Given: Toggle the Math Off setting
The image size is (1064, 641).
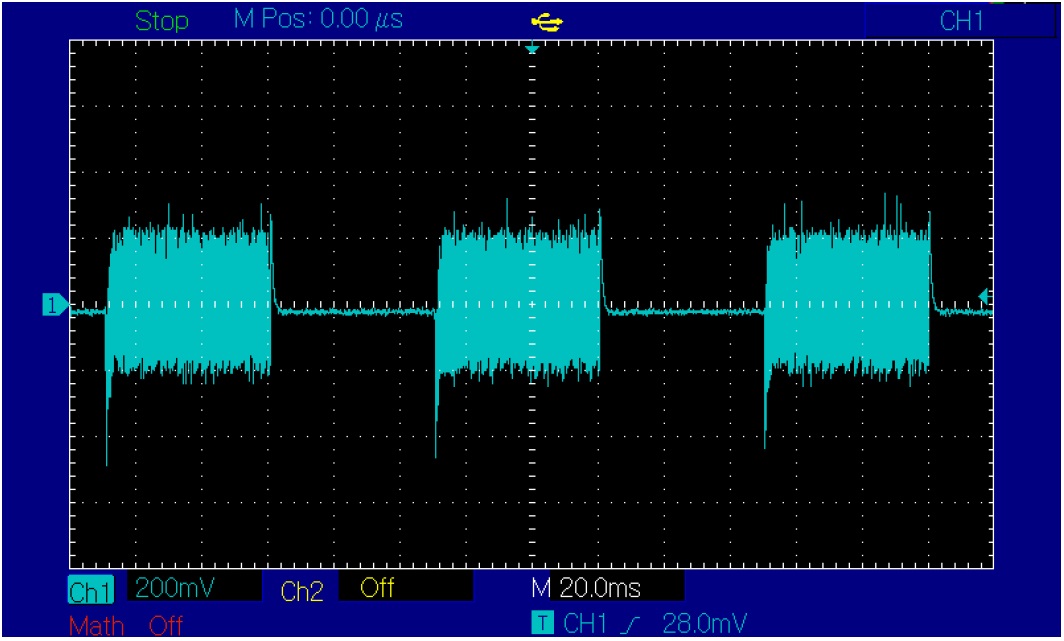Looking at the screenshot, I should click(166, 626).
